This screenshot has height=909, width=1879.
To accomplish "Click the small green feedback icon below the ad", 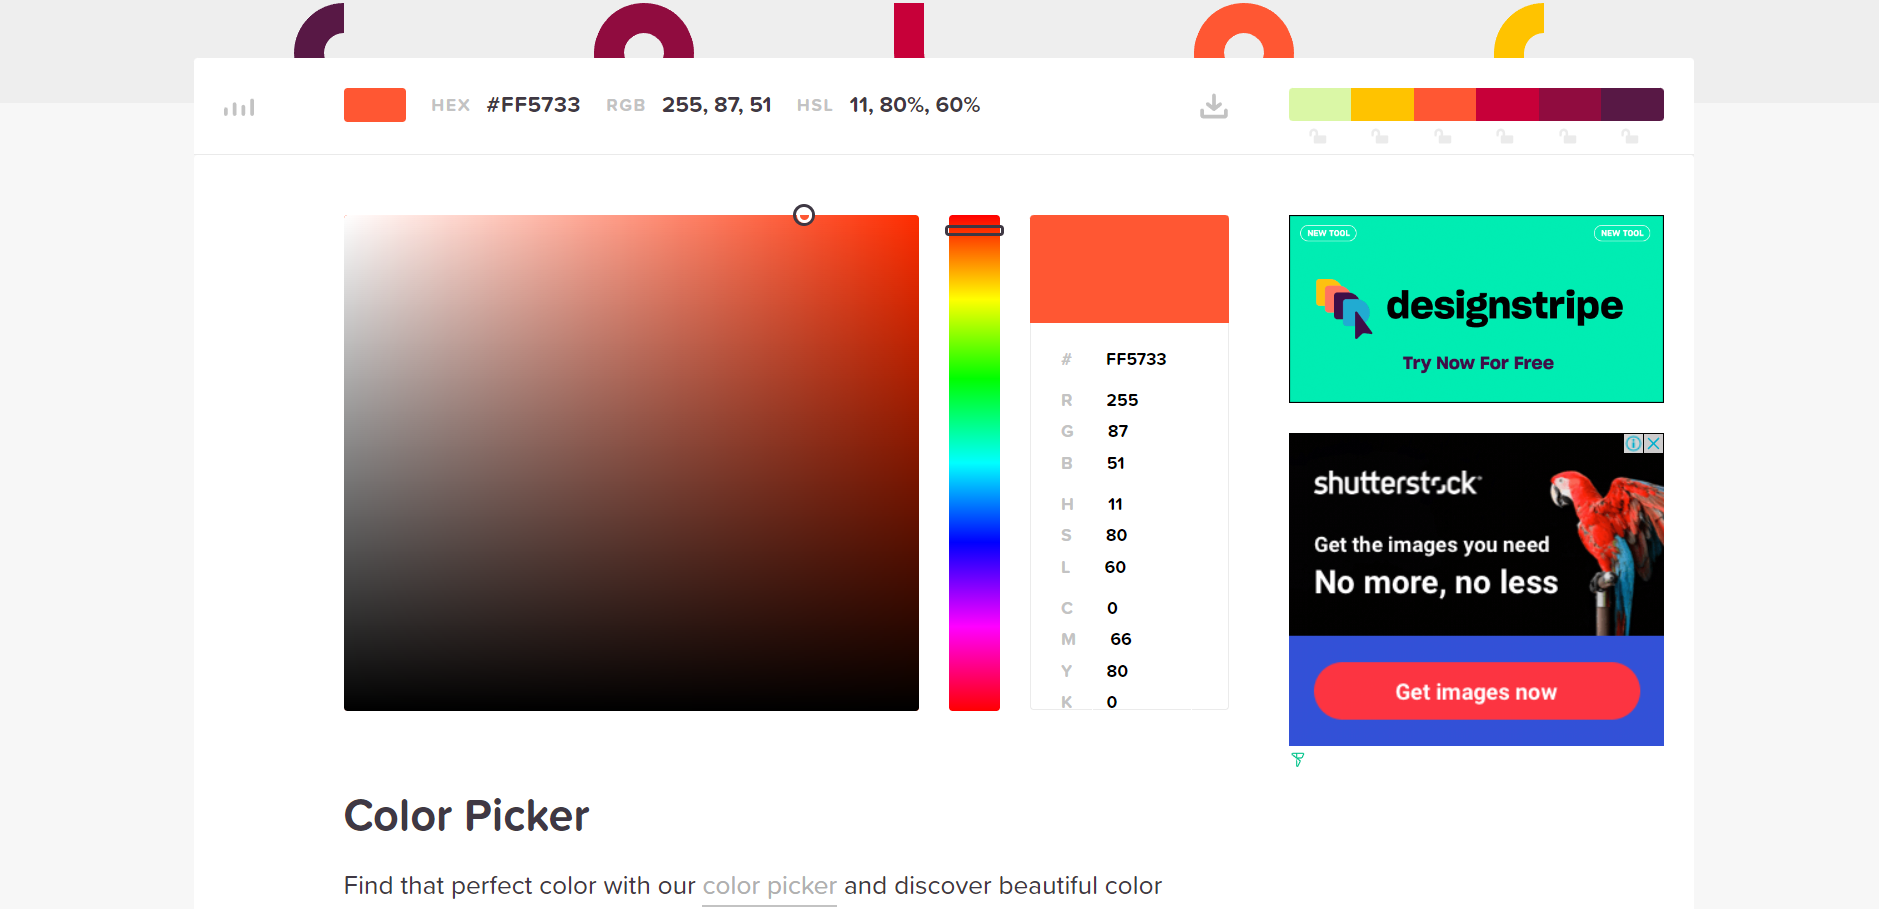I will pos(1297,760).
